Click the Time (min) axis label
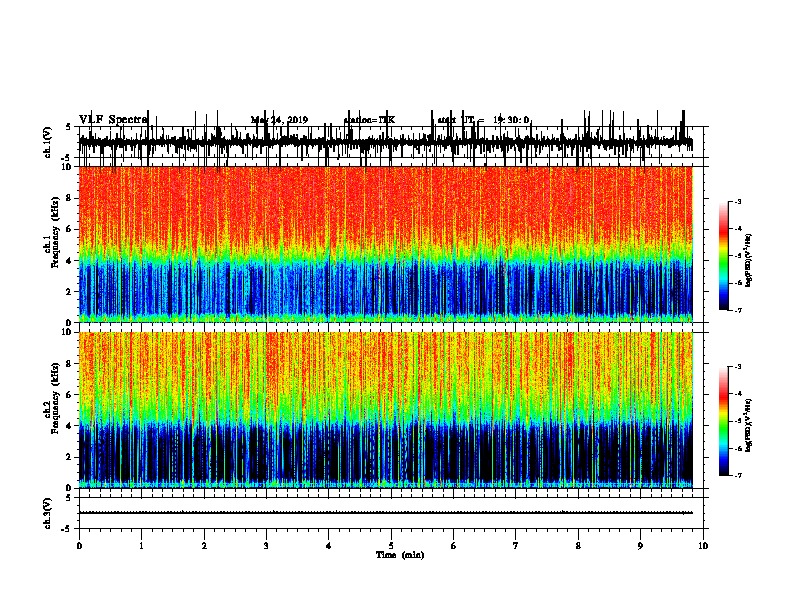Screen dimensions: 792x612 click(x=400, y=555)
